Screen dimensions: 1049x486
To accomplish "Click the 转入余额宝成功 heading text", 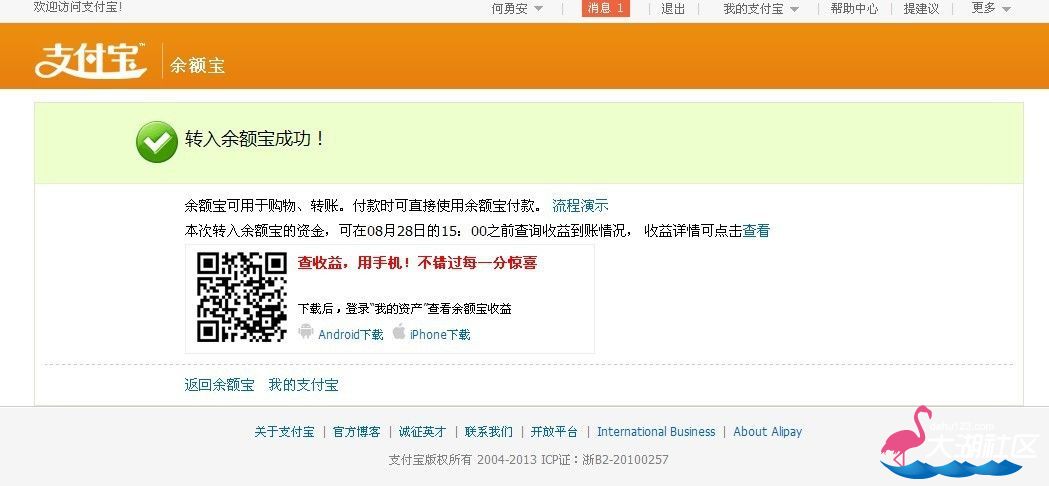I will [255, 139].
